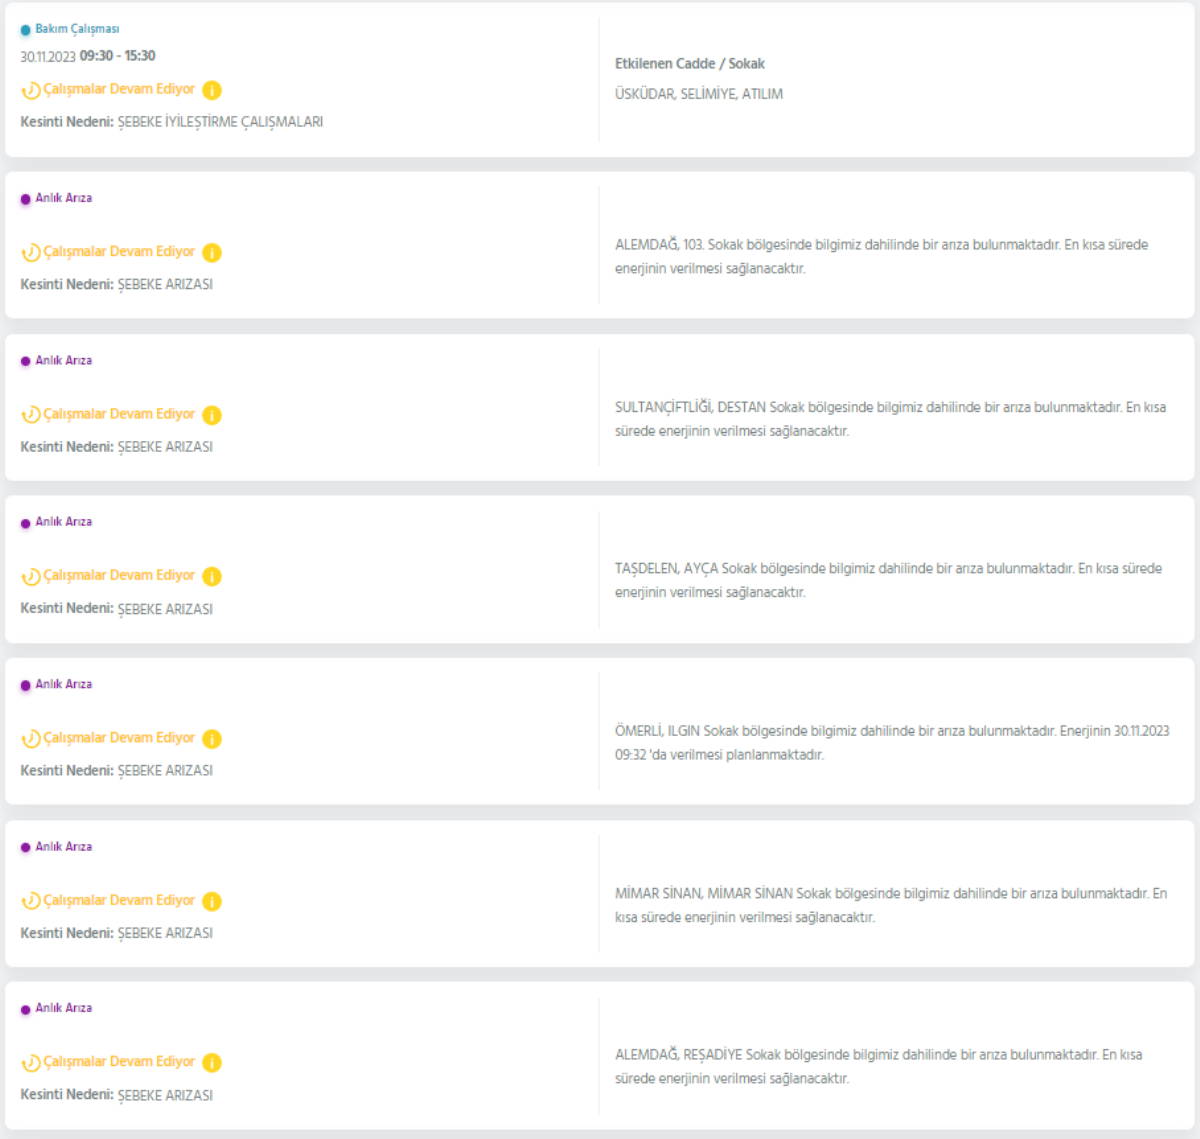Click the Anlık Arıza label in the ÖMERLİ card
The height and width of the screenshot is (1139, 1200).
click(x=64, y=684)
